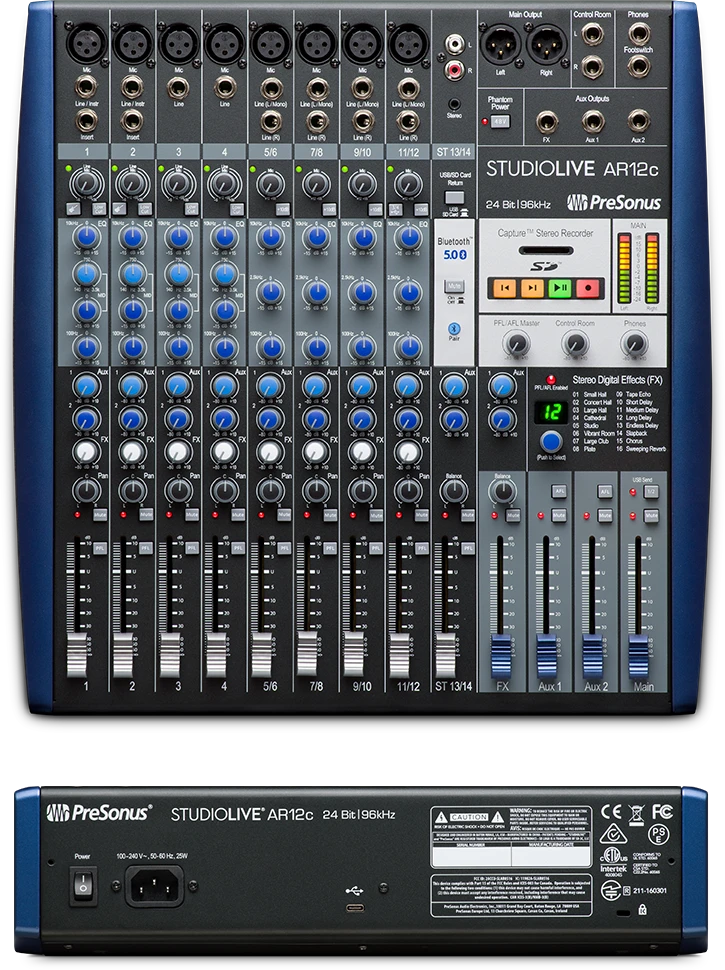Viewport: 725px width, 970px height.
Task: Grab the blue Main fader
Action: pyautogui.click(x=639, y=656)
